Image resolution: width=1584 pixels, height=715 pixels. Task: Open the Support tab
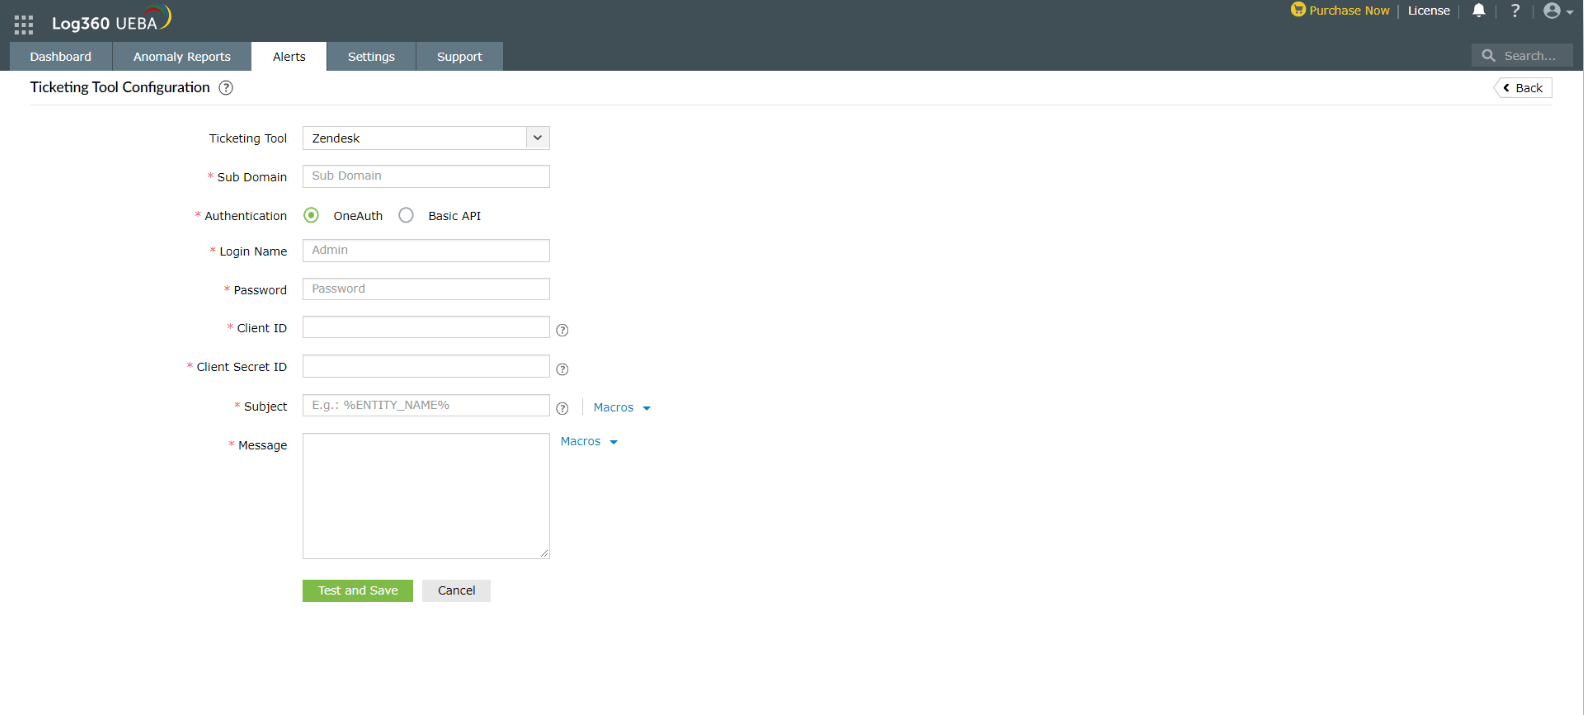tap(459, 57)
